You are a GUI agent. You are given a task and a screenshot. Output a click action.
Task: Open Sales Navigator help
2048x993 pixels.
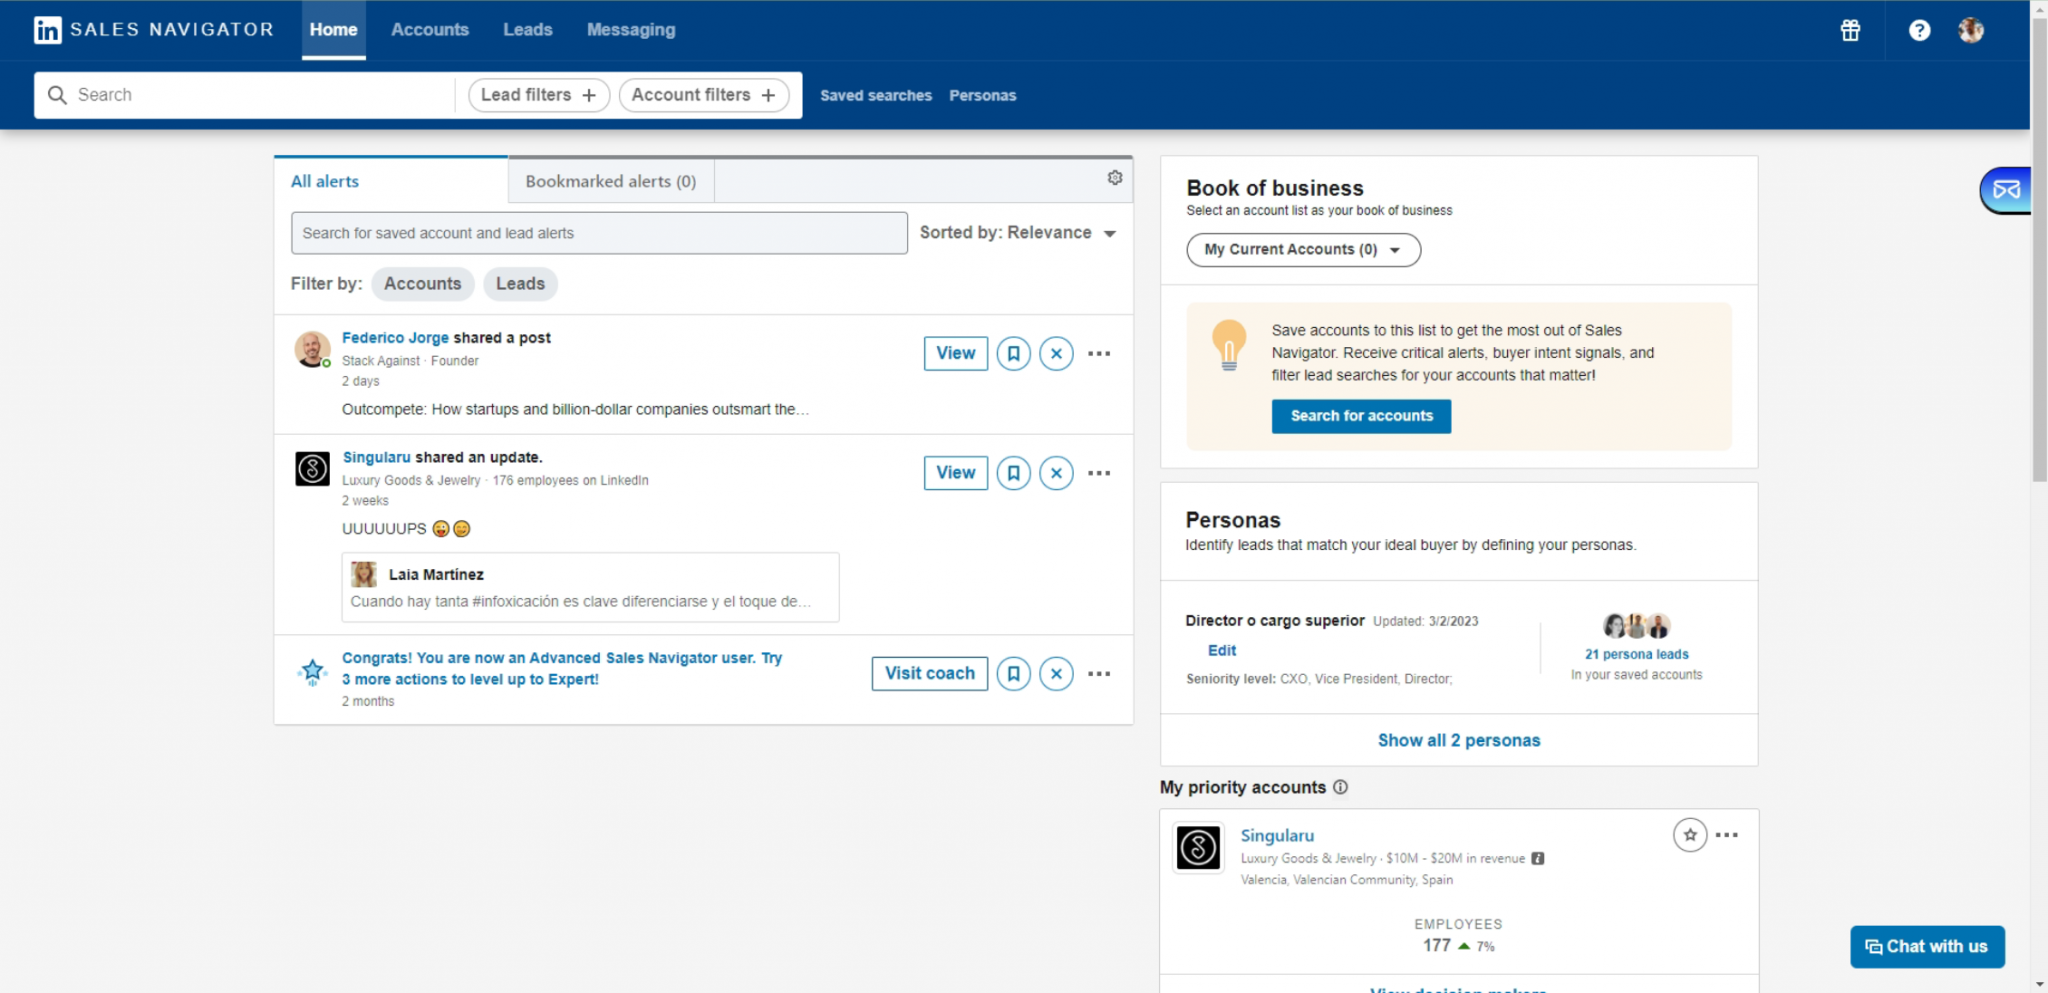point(1919,30)
